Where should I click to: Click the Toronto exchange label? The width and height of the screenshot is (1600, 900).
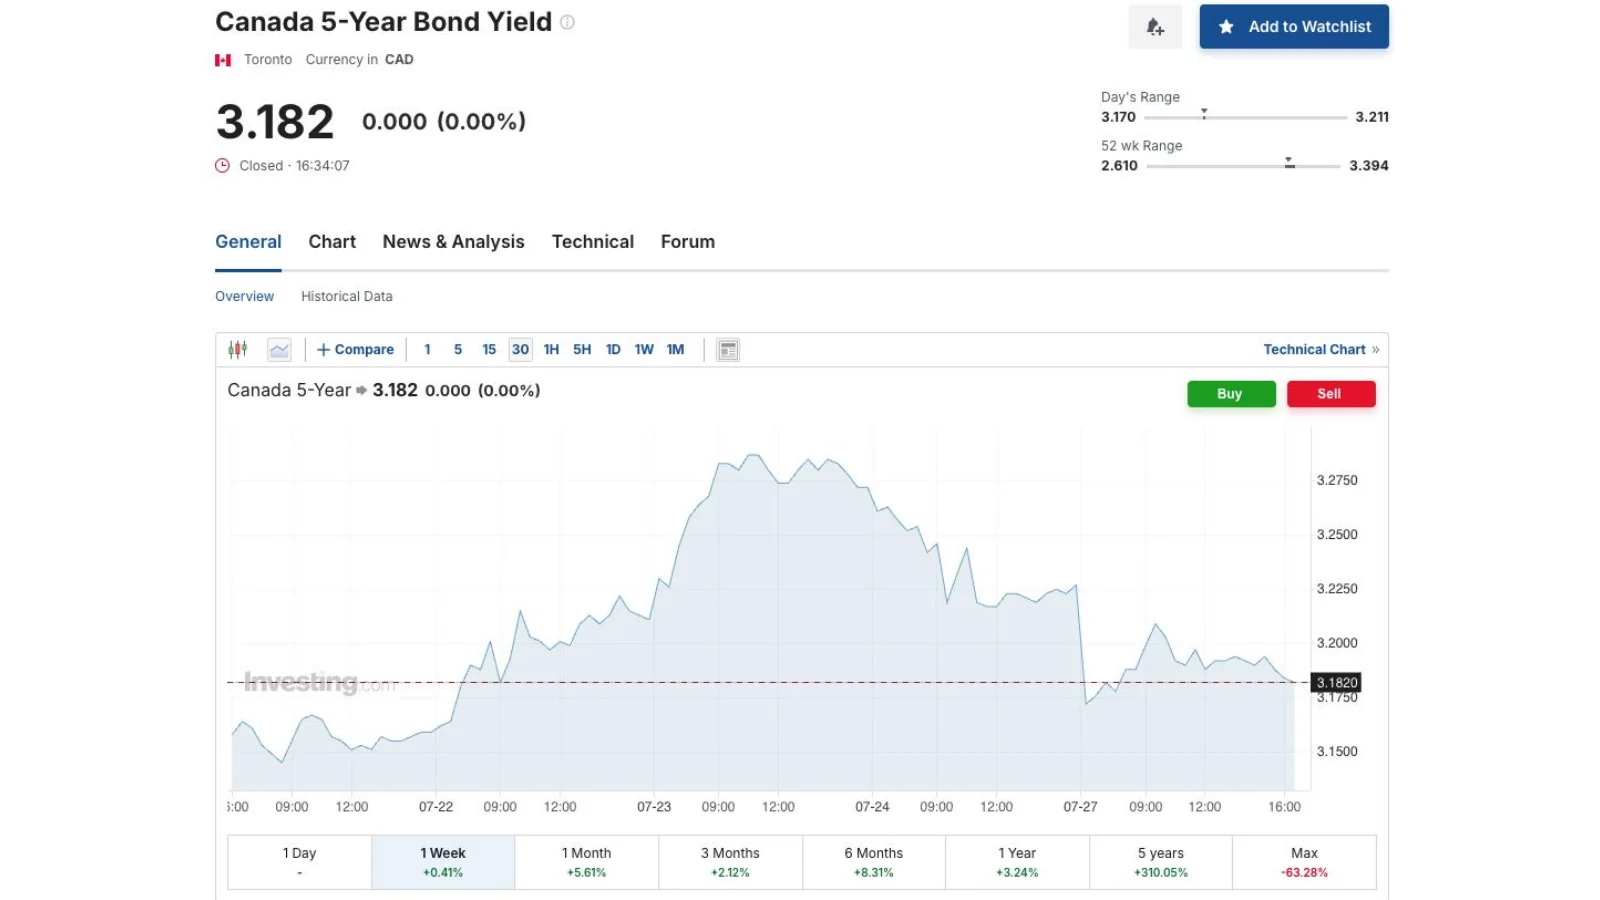click(268, 60)
